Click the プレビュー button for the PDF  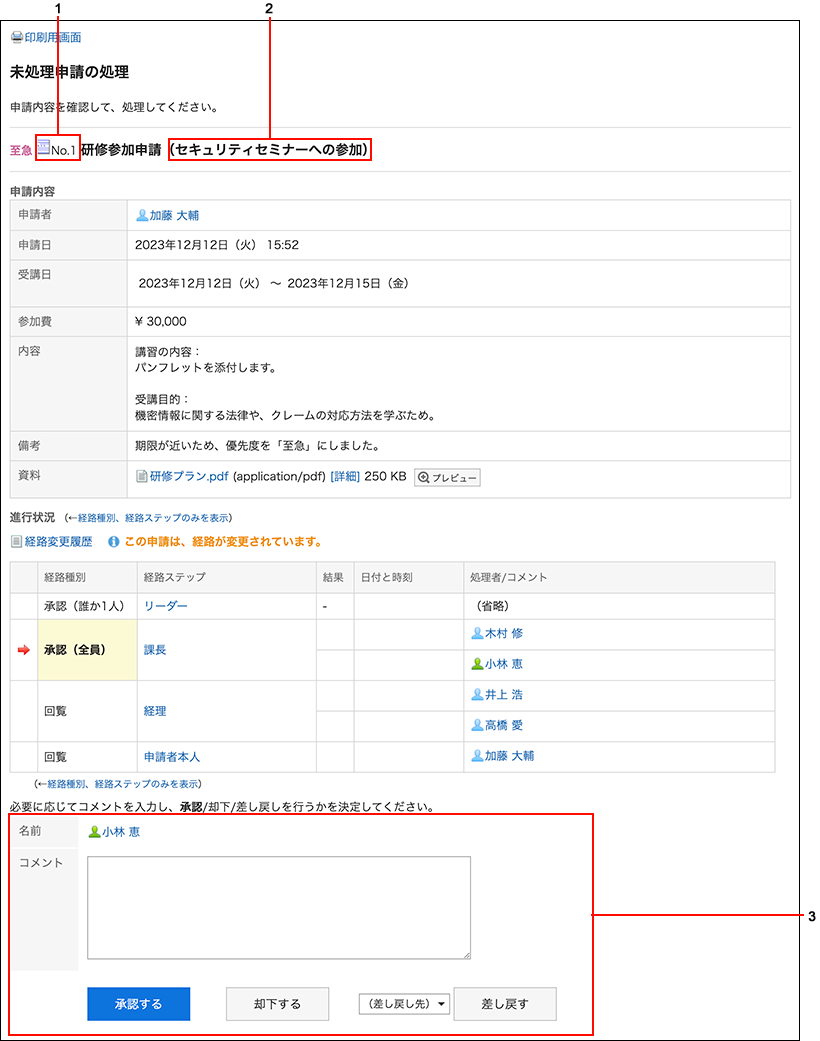point(447,477)
